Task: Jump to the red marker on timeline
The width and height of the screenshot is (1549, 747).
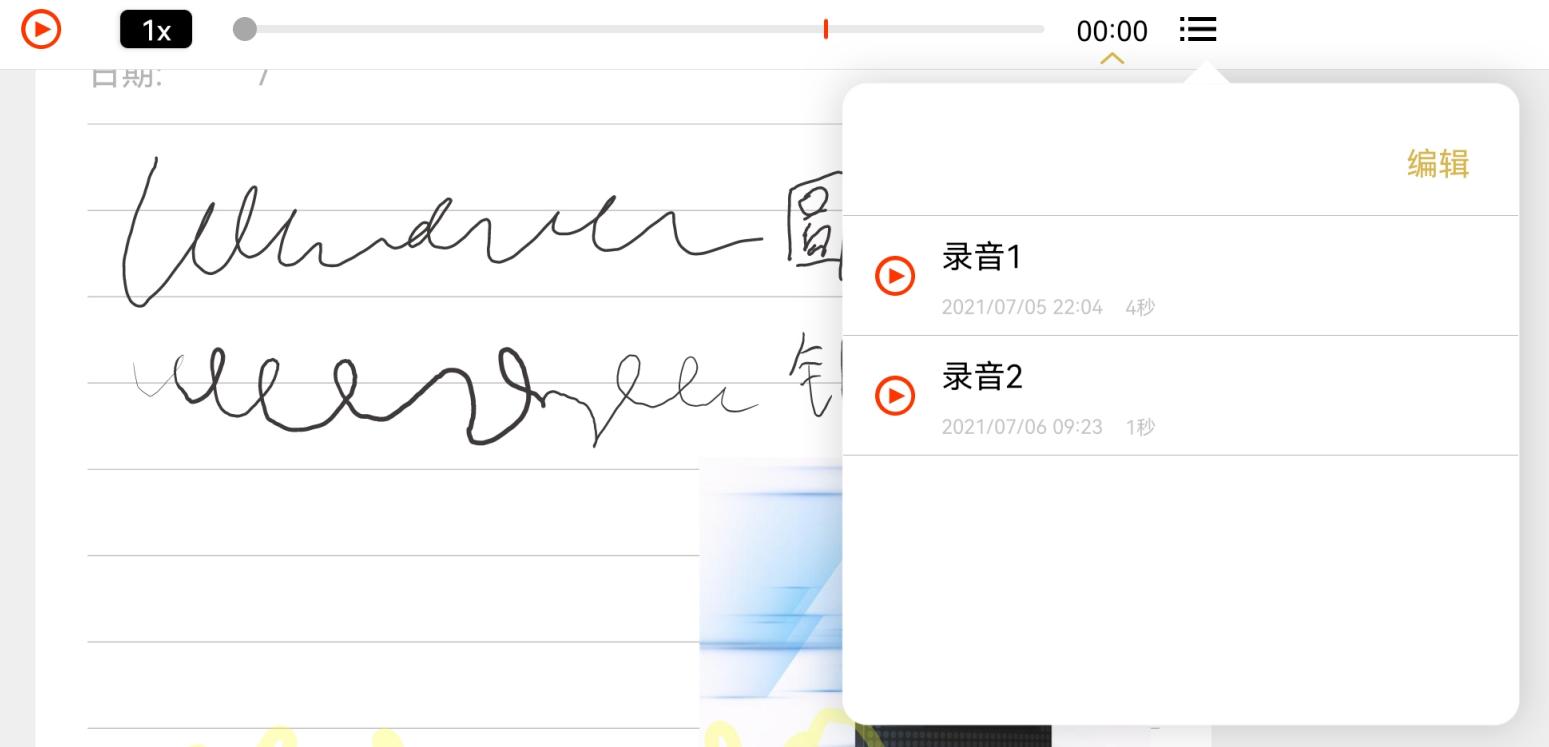Action: pyautogui.click(x=825, y=29)
